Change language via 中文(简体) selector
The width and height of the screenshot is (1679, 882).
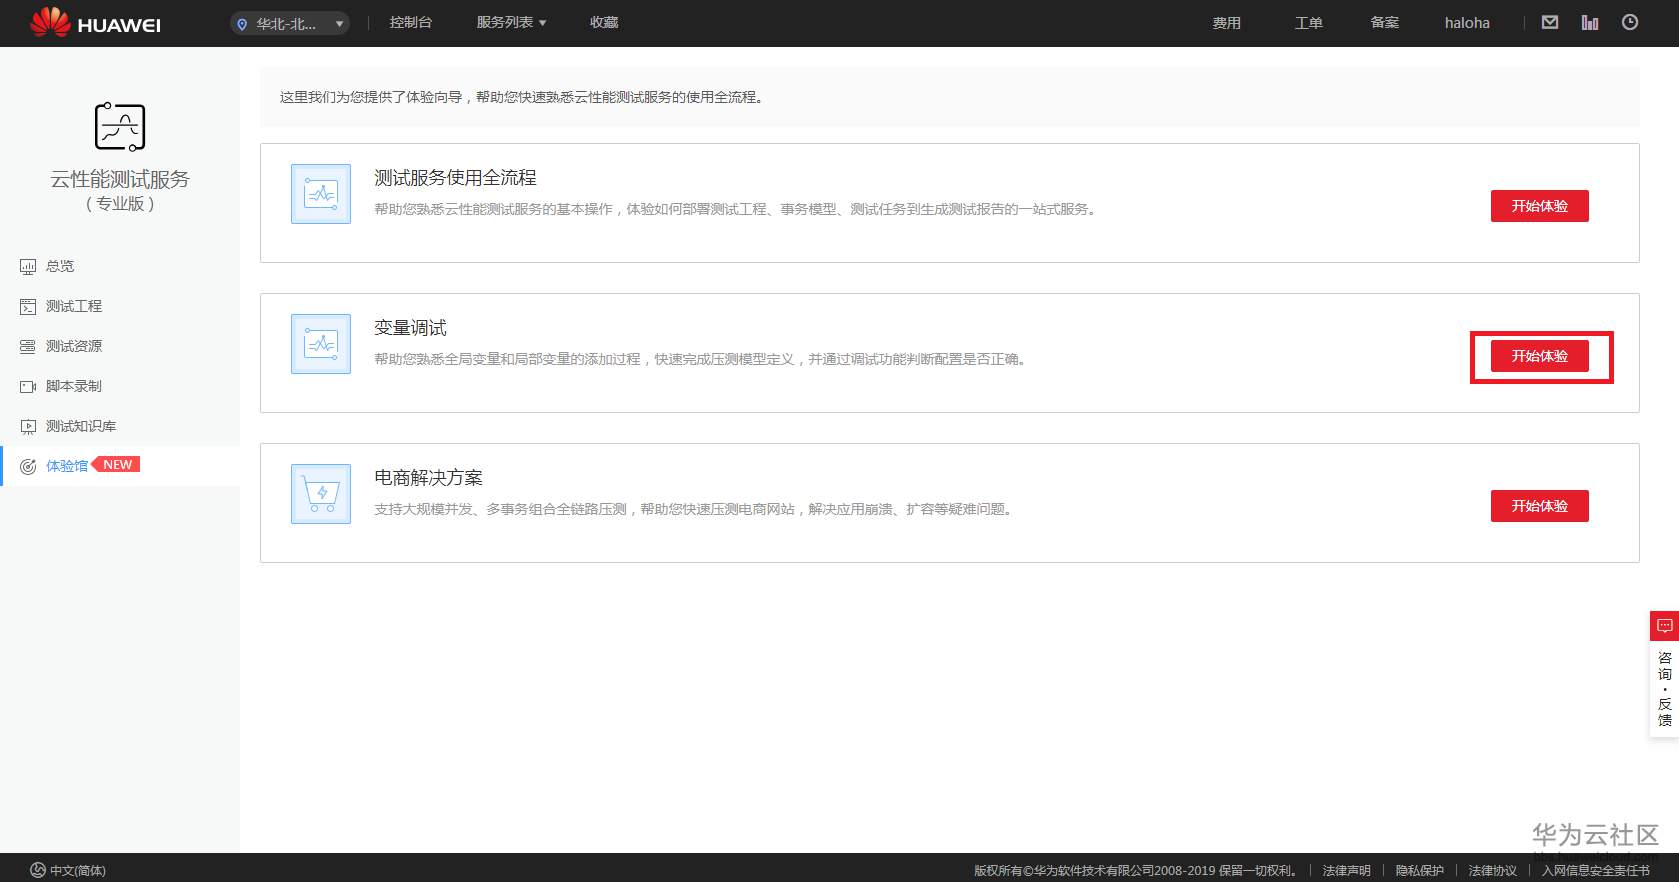coord(68,870)
